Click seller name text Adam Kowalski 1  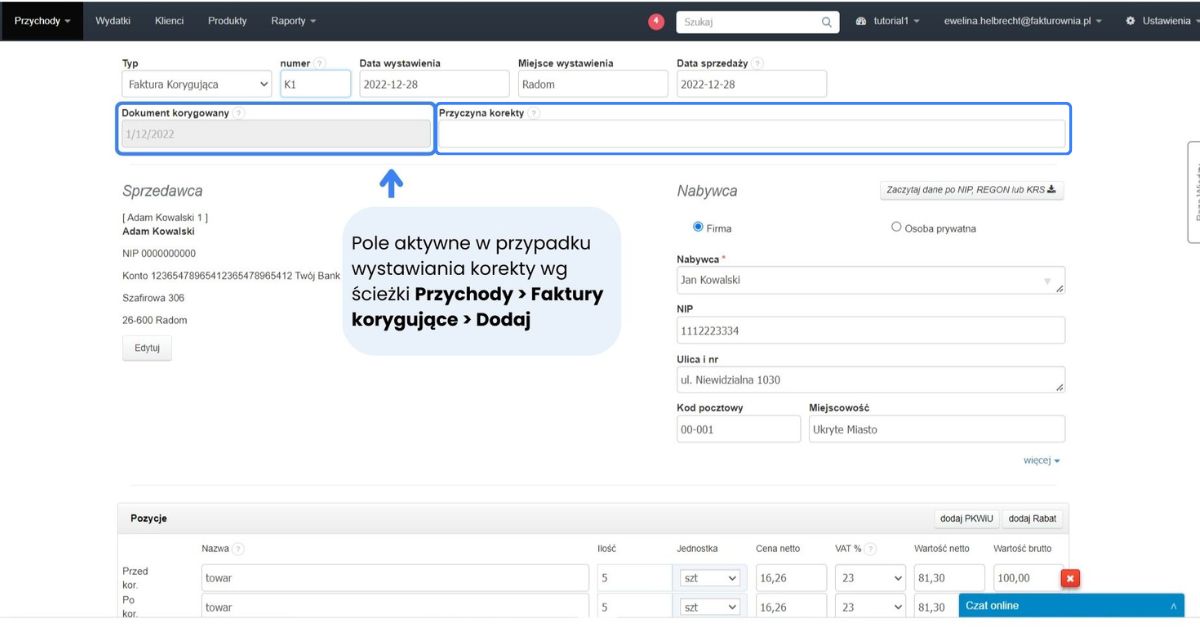point(165,217)
